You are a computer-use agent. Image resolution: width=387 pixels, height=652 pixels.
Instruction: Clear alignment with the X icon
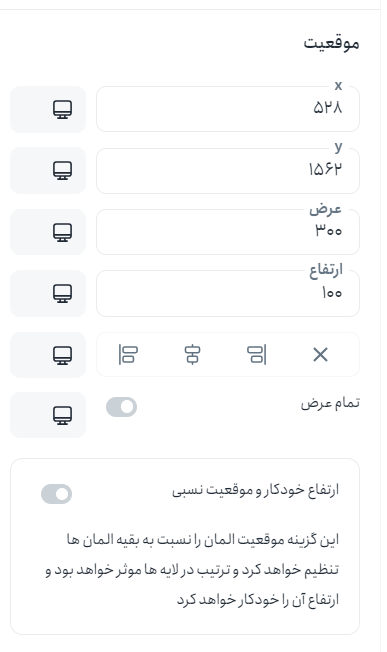320,355
